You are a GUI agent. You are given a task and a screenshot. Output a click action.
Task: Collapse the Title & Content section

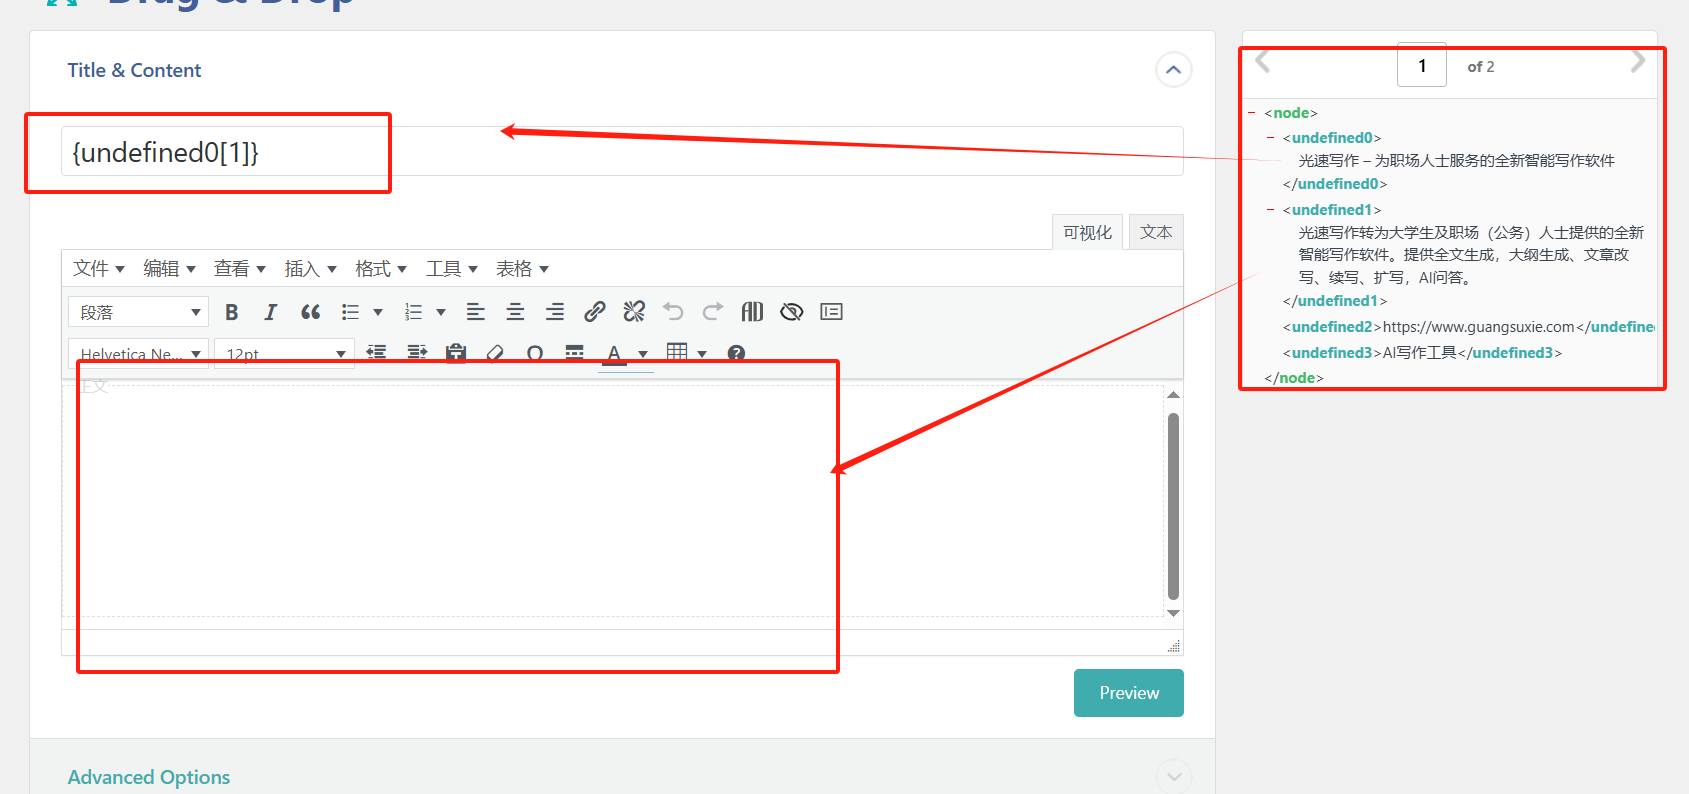(1173, 70)
